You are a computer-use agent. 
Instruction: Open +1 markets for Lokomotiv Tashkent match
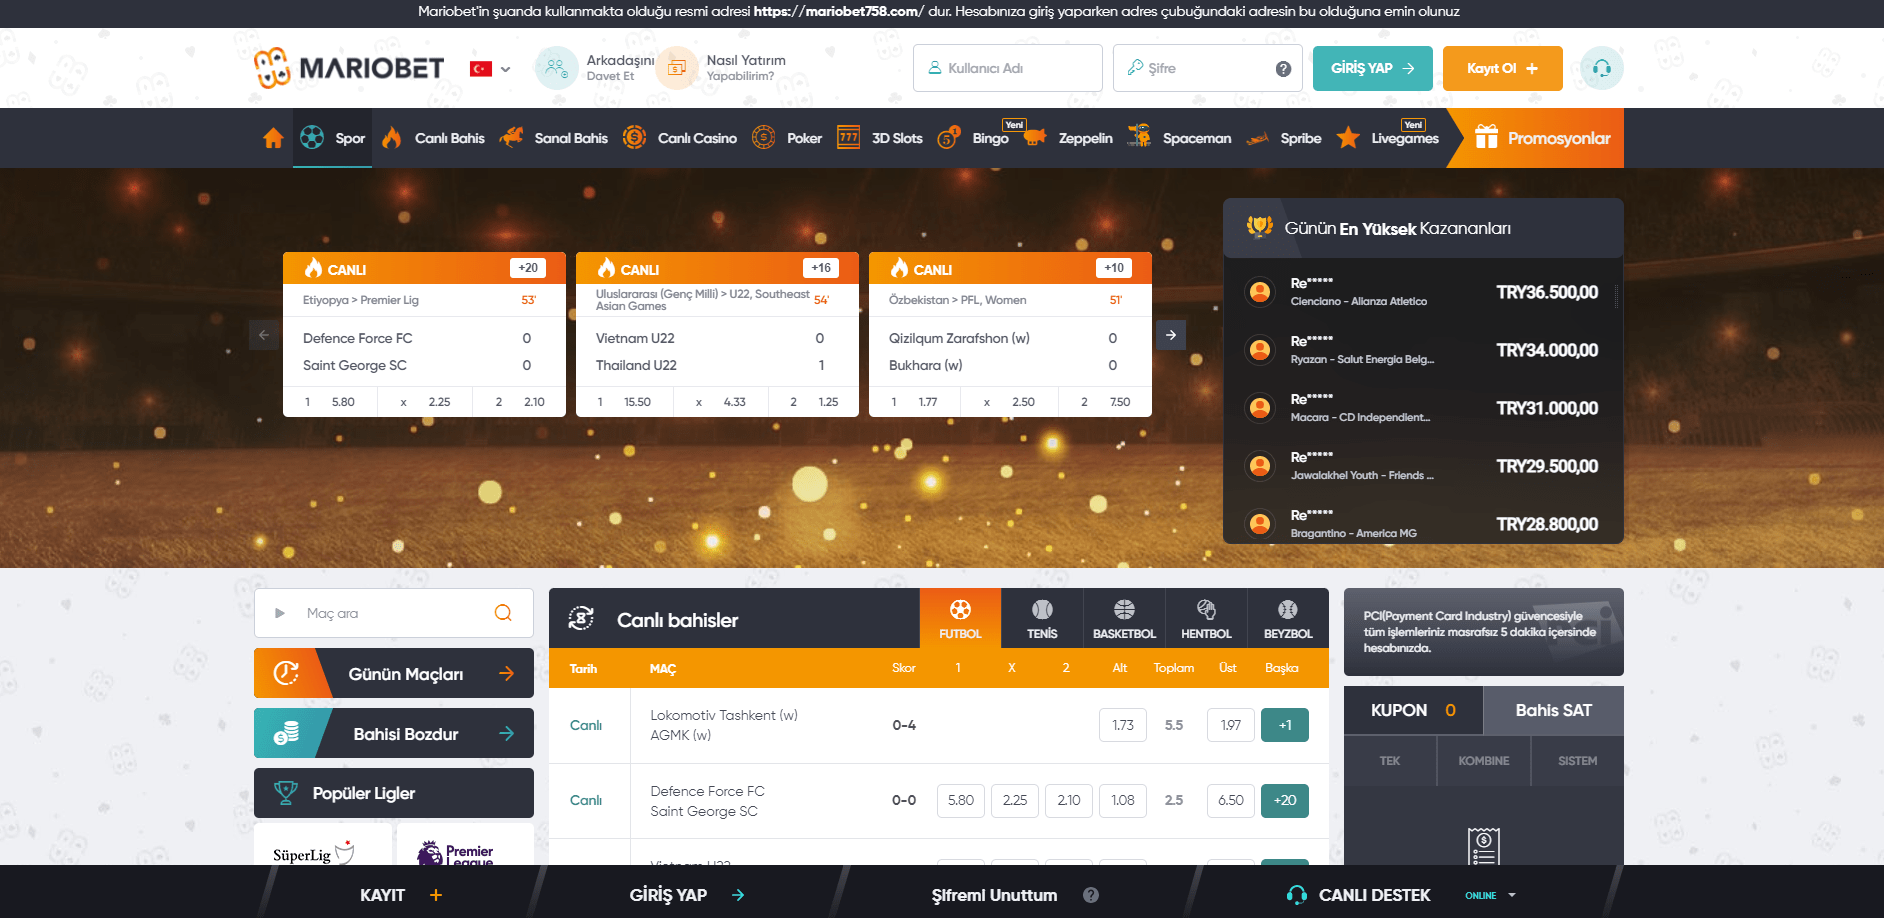click(1285, 725)
